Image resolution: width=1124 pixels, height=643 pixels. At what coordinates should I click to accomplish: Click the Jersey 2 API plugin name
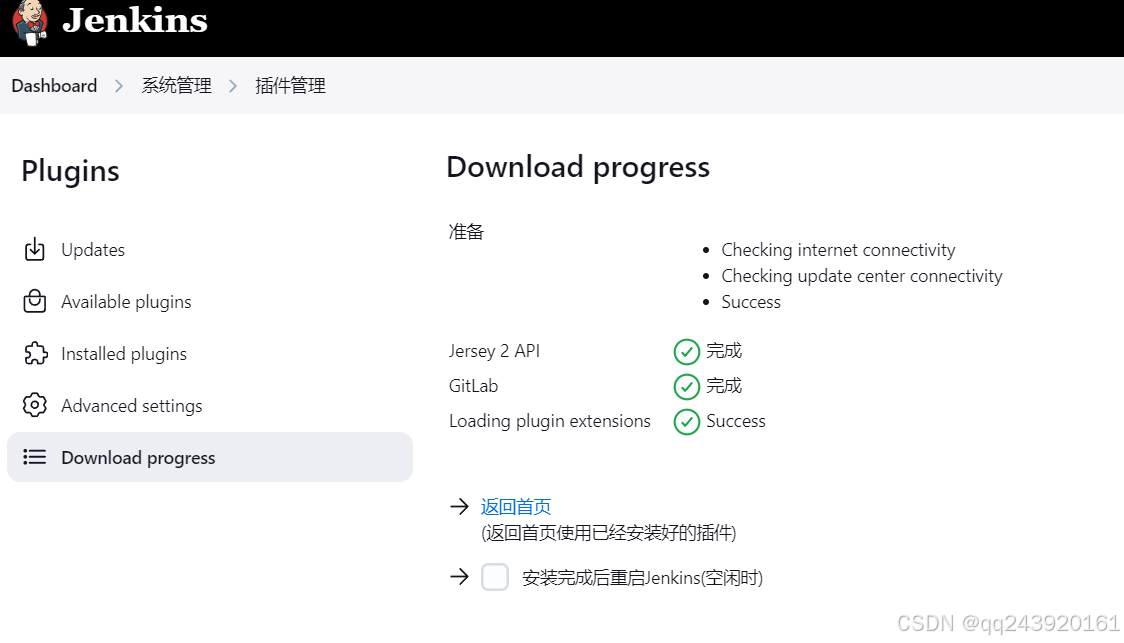[x=494, y=351]
